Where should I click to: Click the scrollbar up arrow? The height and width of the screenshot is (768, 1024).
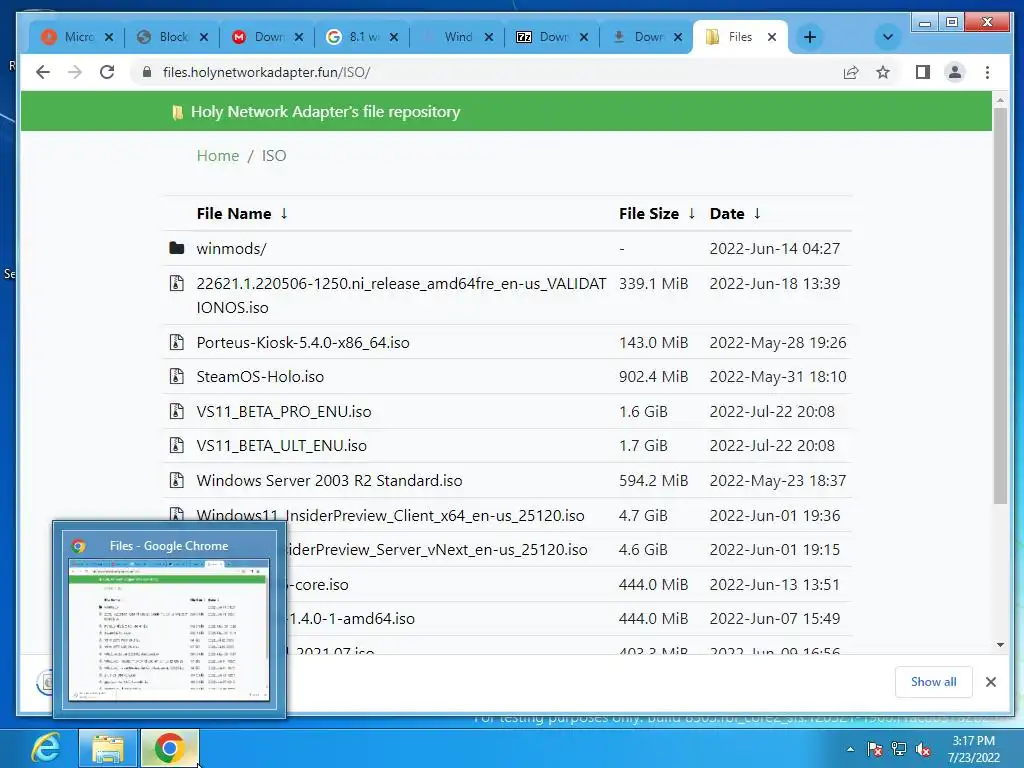pyautogui.click(x=1000, y=100)
